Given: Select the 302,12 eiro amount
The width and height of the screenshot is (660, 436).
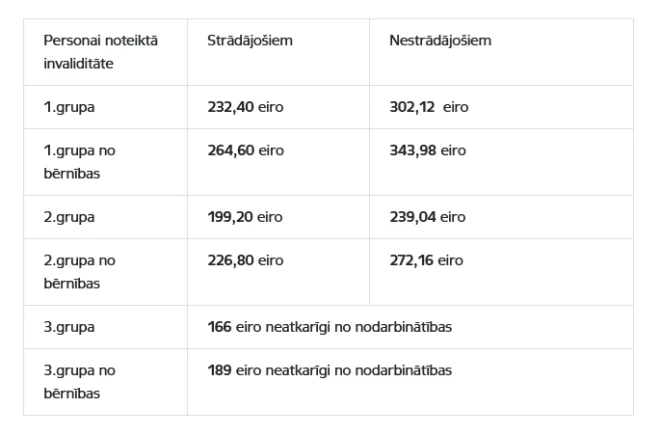Looking at the screenshot, I should pyautogui.click(x=429, y=108).
